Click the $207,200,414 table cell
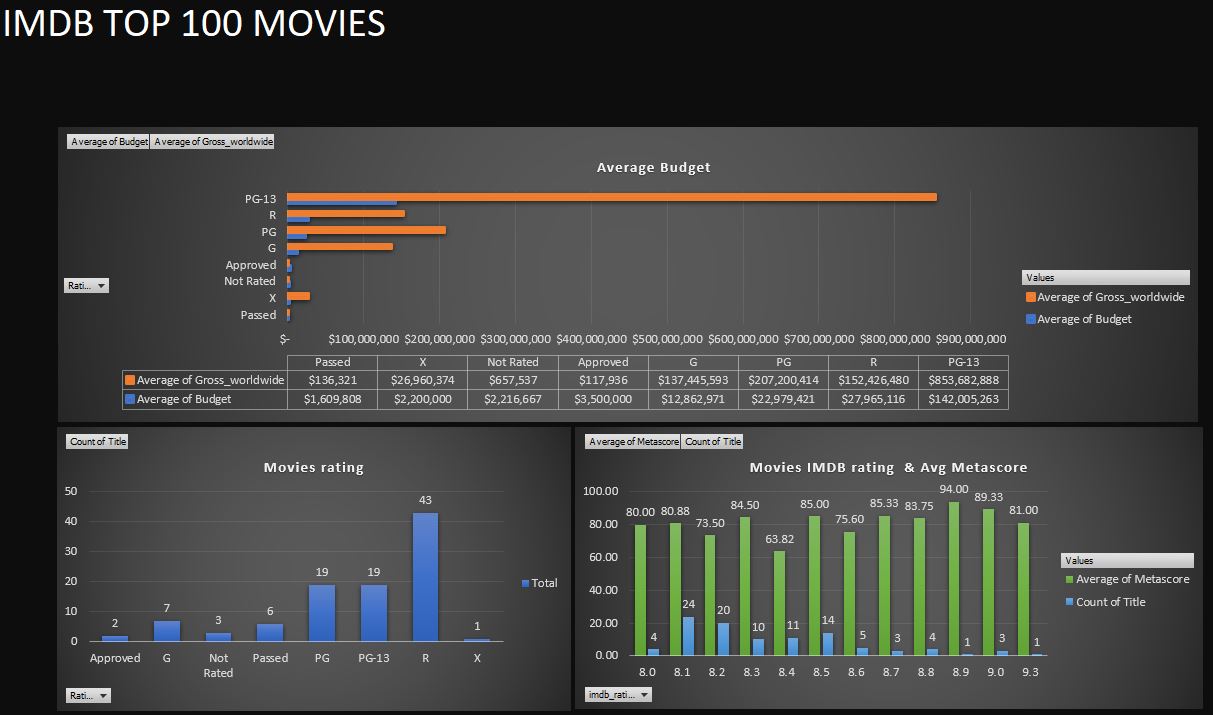 [x=783, y=380]
